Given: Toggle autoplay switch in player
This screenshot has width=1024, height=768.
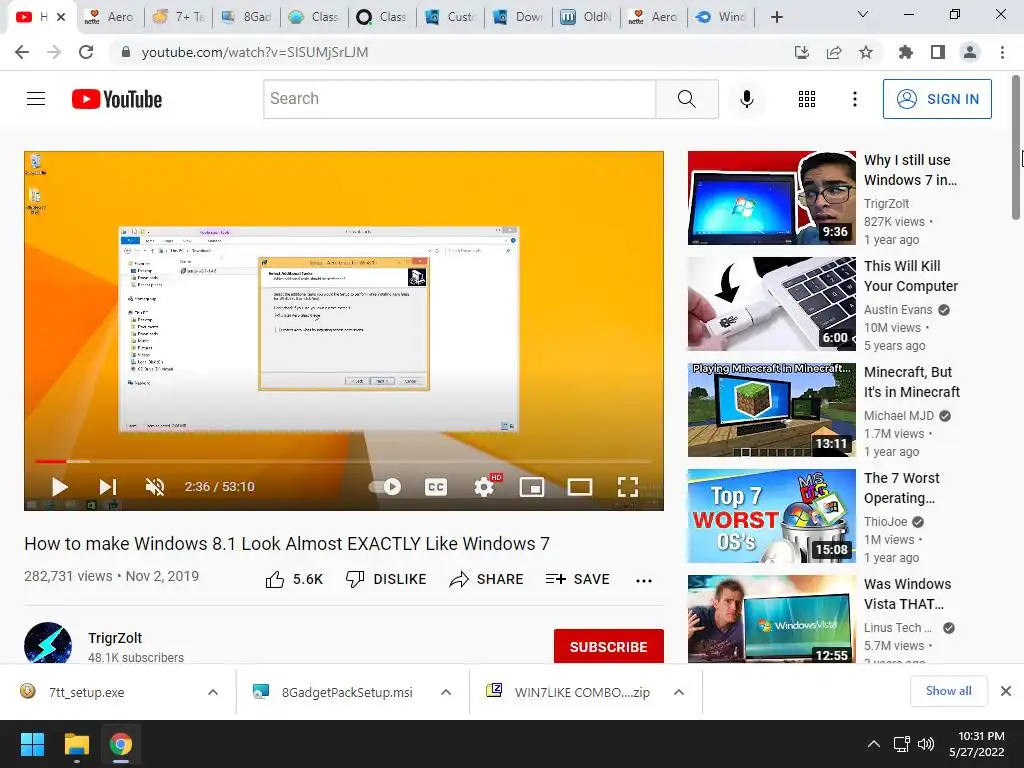Looking at the screenshot, I should (x=385, y=487).
